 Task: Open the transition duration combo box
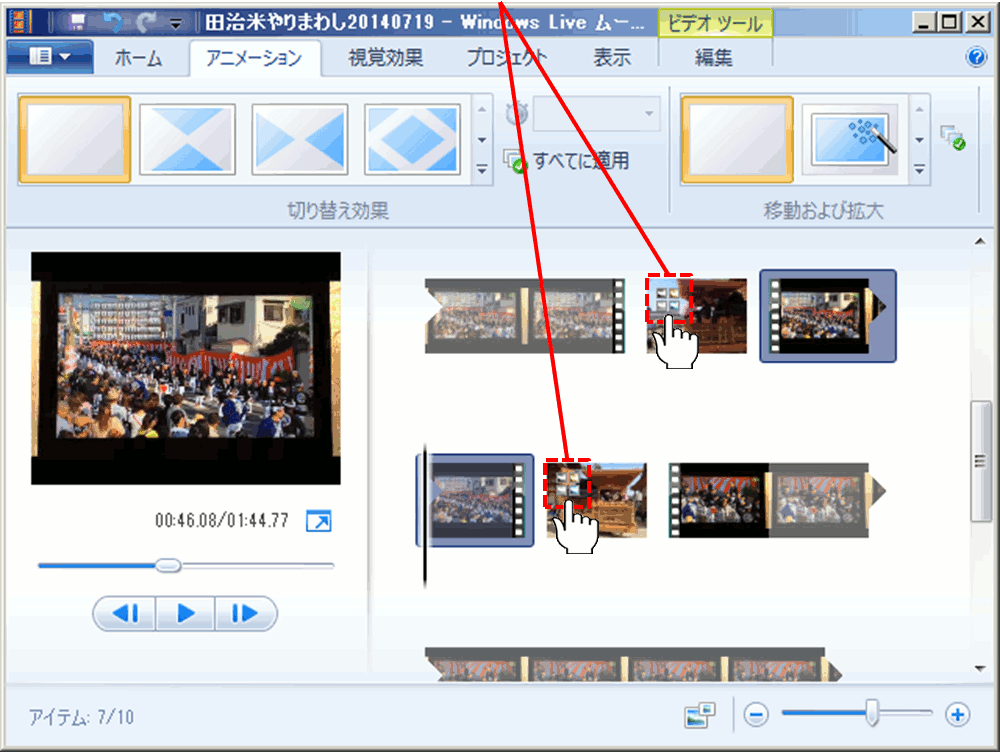pyautogui.click(x=597, y=114)
